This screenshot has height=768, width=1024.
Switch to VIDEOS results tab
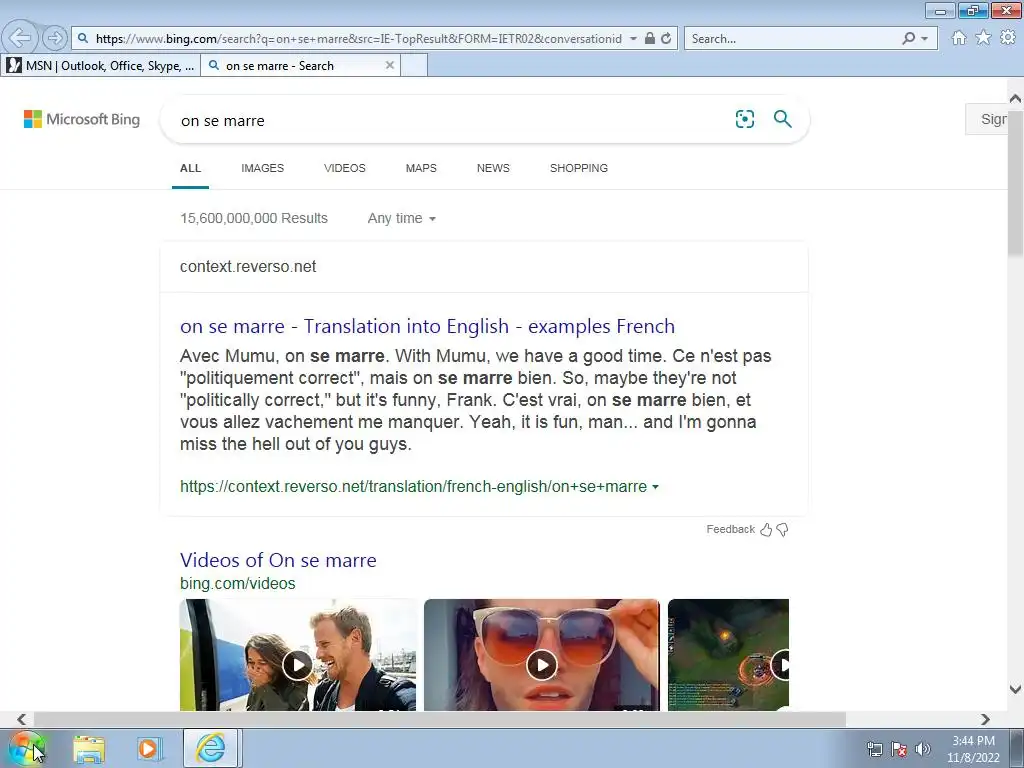[345, 168]
